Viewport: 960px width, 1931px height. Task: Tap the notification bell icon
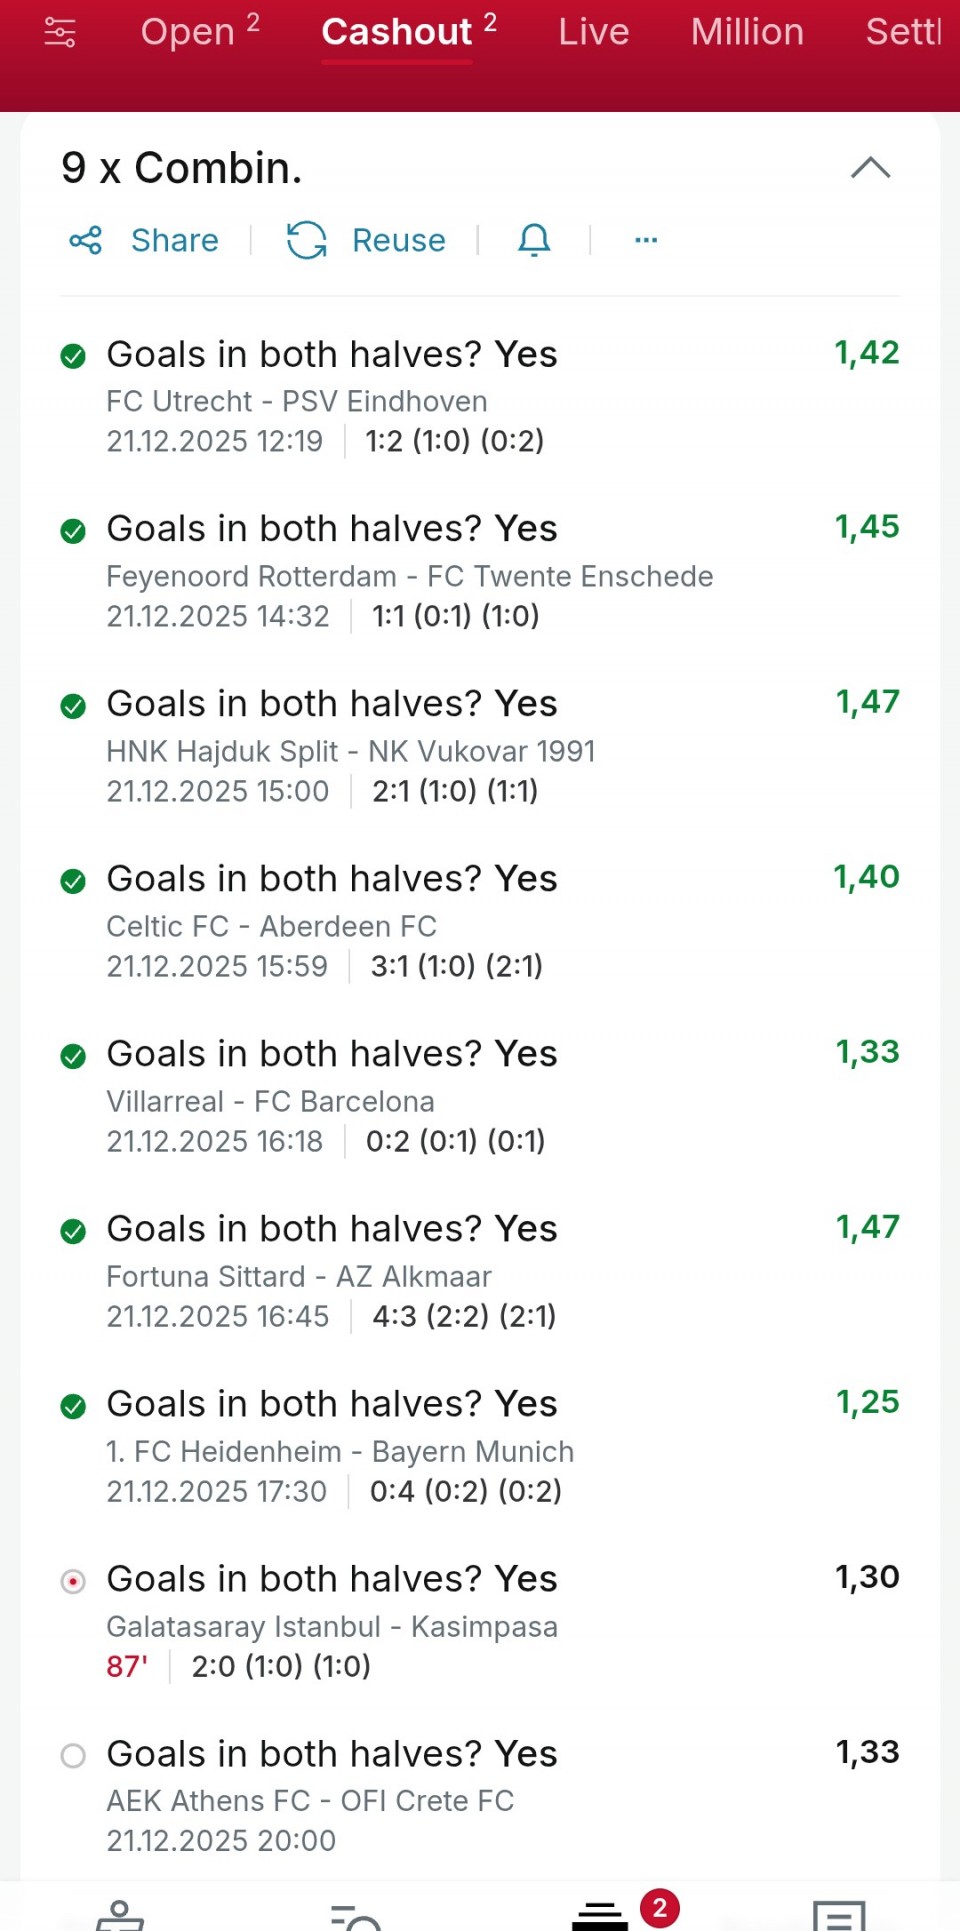point(534,240)
